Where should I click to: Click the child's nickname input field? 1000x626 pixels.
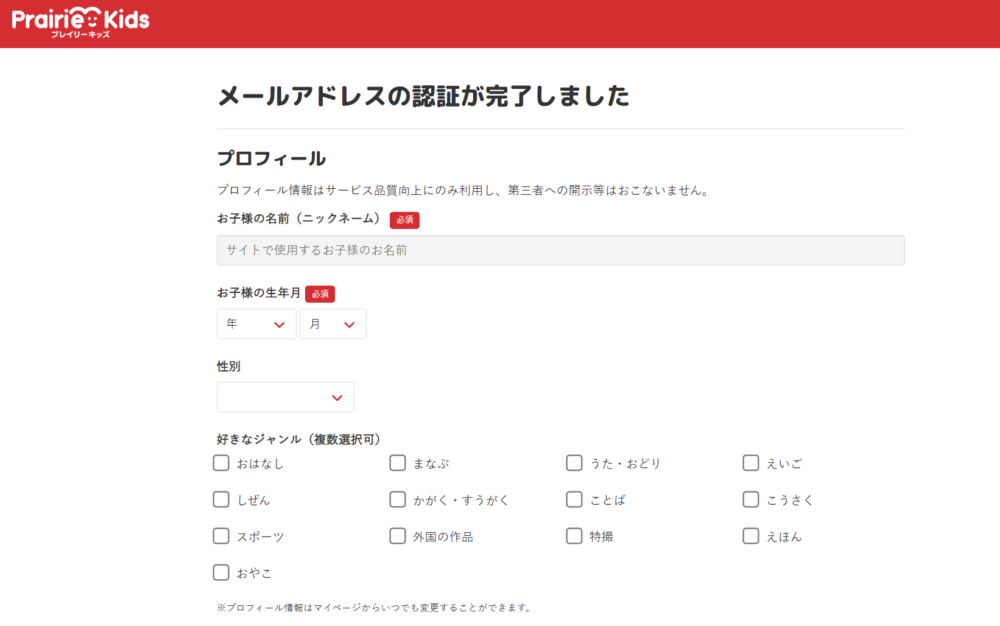pos(560,250)
